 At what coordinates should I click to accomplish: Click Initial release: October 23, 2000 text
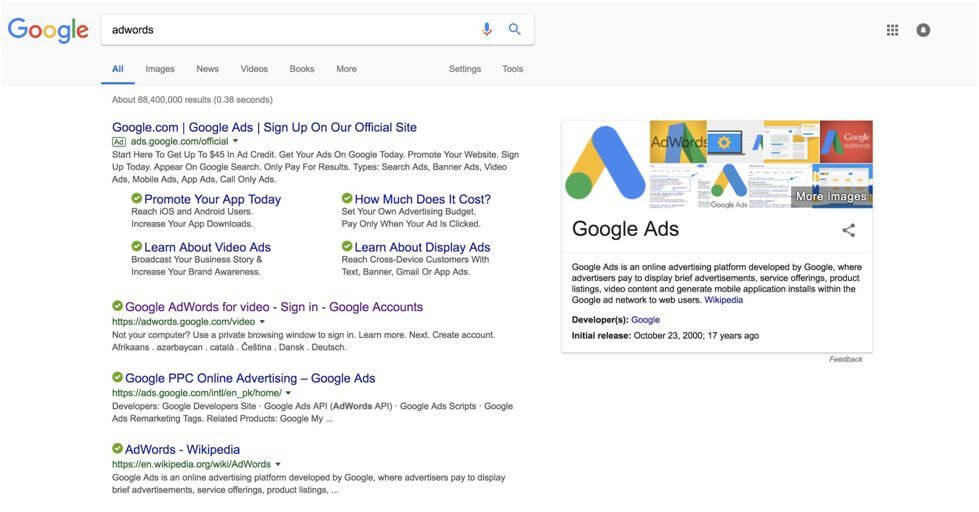(x=666, y=335)
